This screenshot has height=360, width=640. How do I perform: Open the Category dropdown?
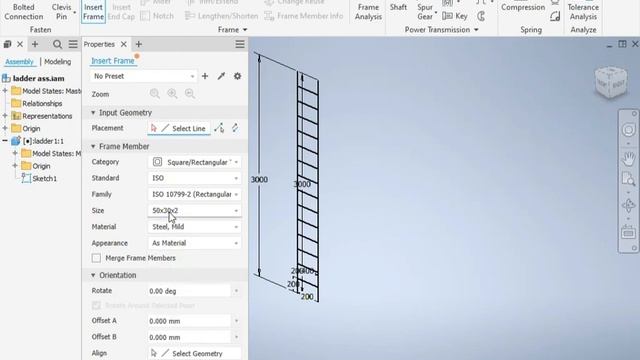click(x=194, y=162)
